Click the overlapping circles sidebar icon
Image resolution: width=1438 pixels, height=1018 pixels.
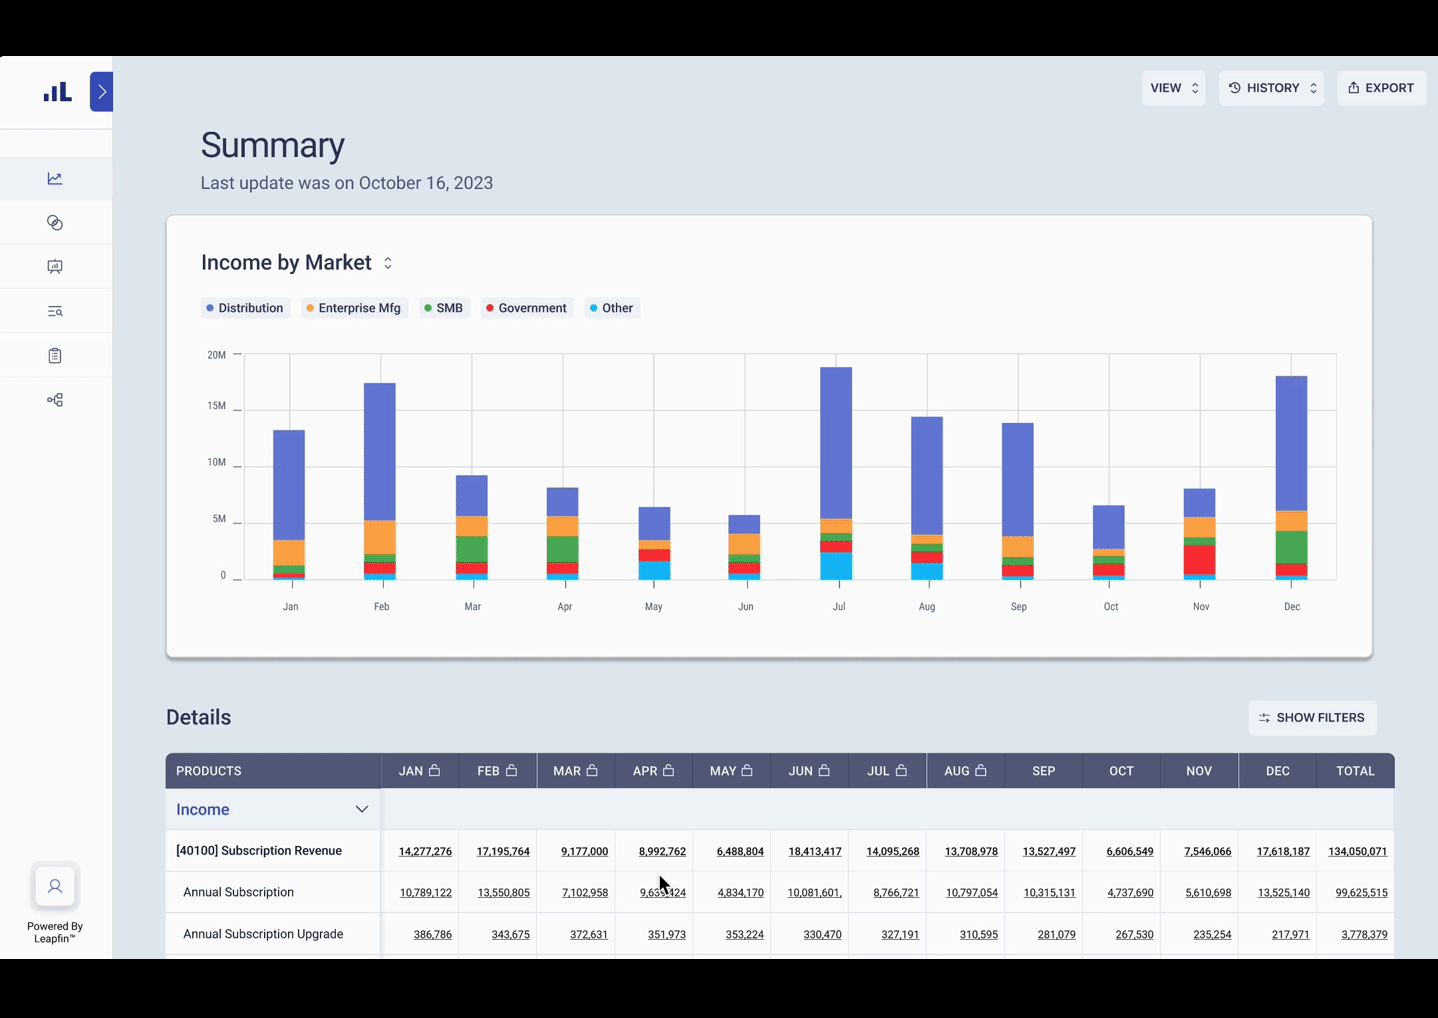[55, 223]
